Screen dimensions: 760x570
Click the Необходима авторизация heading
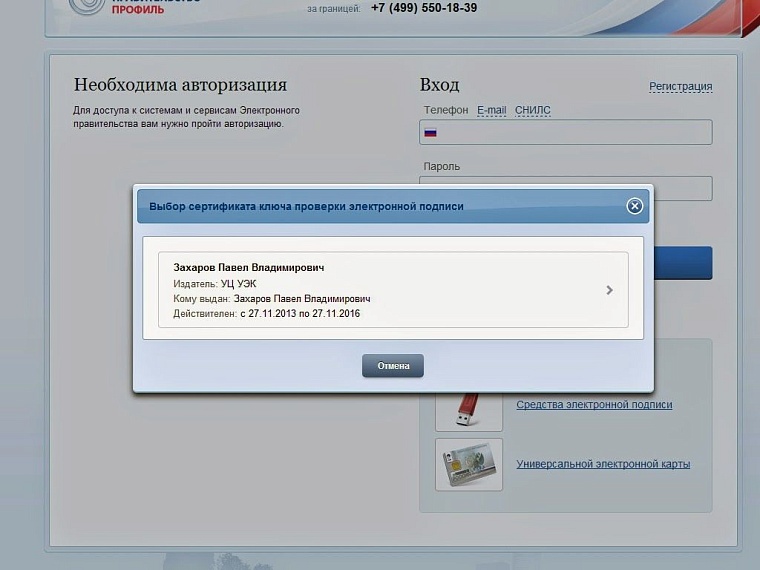pyautogui.click(x=180, y=85)
